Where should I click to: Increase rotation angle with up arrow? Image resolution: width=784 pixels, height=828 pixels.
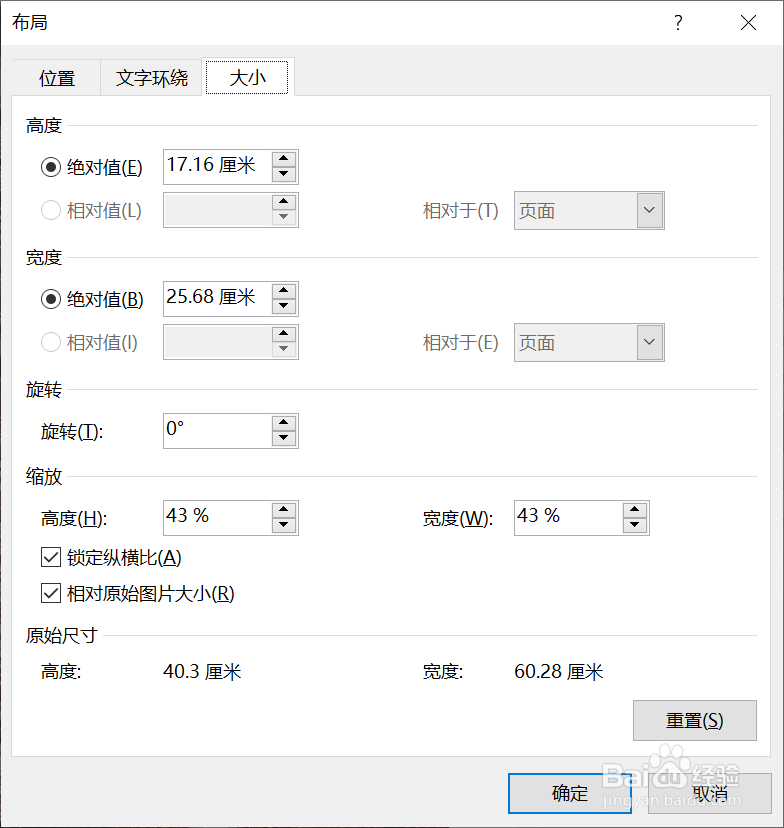pos(284,422)
